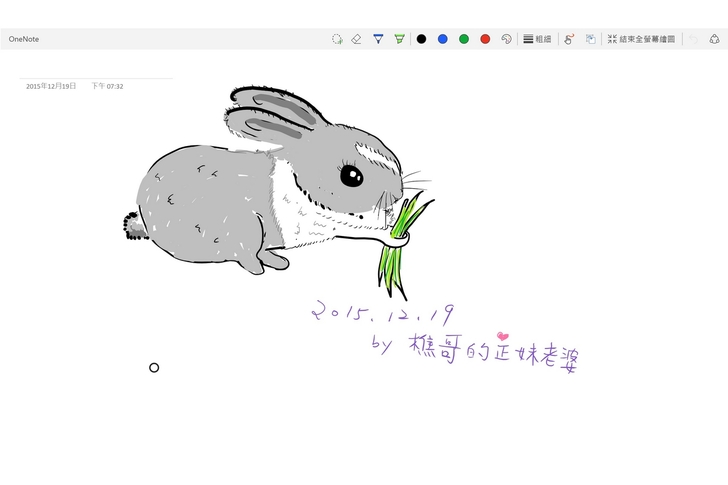
Task: Pick the red ink color
Action: 485,39
